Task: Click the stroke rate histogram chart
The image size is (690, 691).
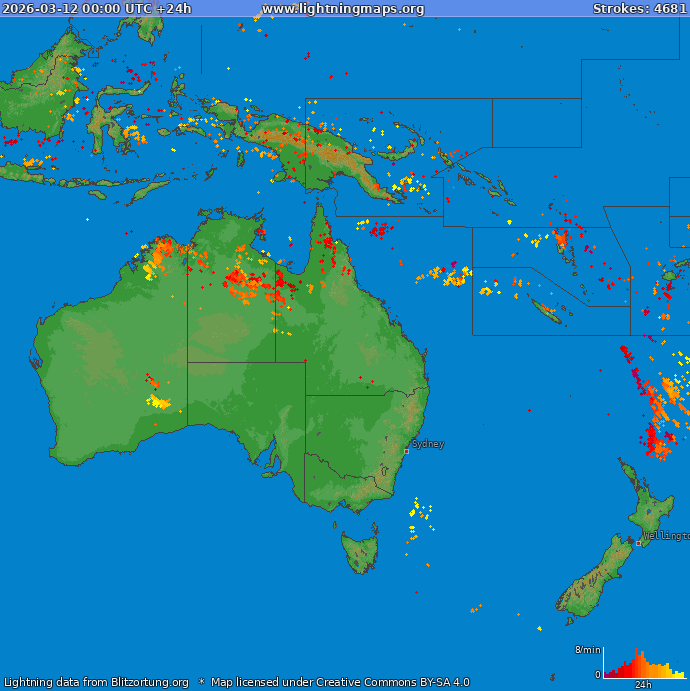Action: (644, 664)
